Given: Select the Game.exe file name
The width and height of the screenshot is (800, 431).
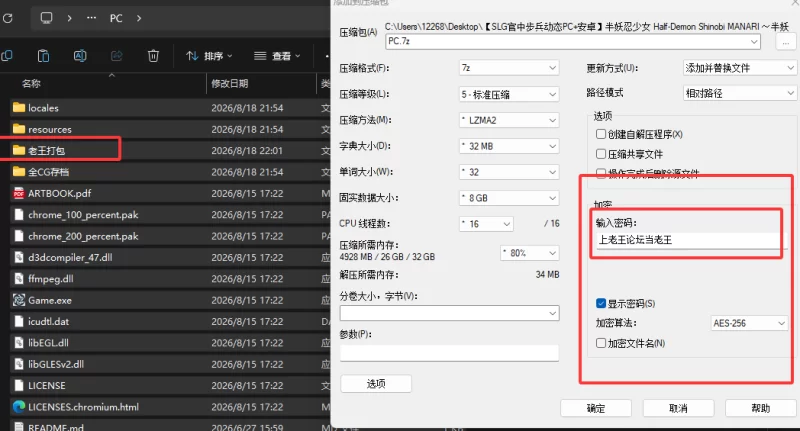Looking at the screenshot, I should [x=50, y=300].
